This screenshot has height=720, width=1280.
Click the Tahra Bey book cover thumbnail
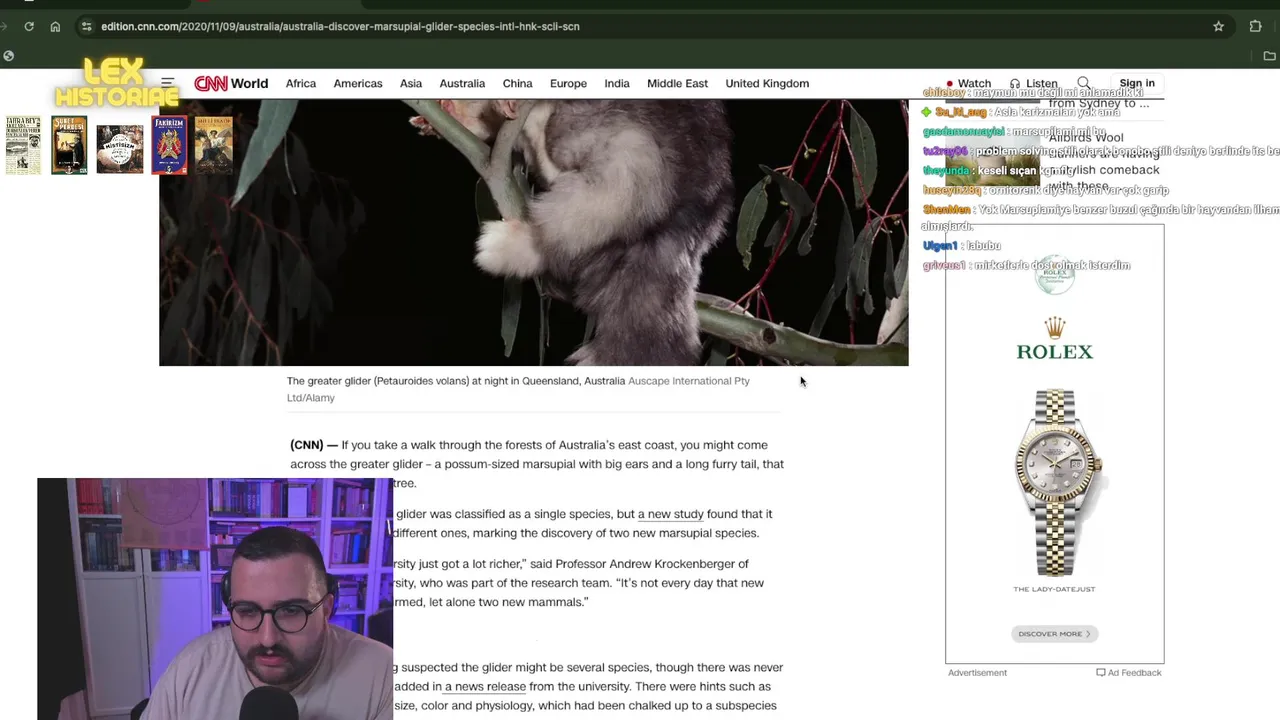(x=23, y=145)
